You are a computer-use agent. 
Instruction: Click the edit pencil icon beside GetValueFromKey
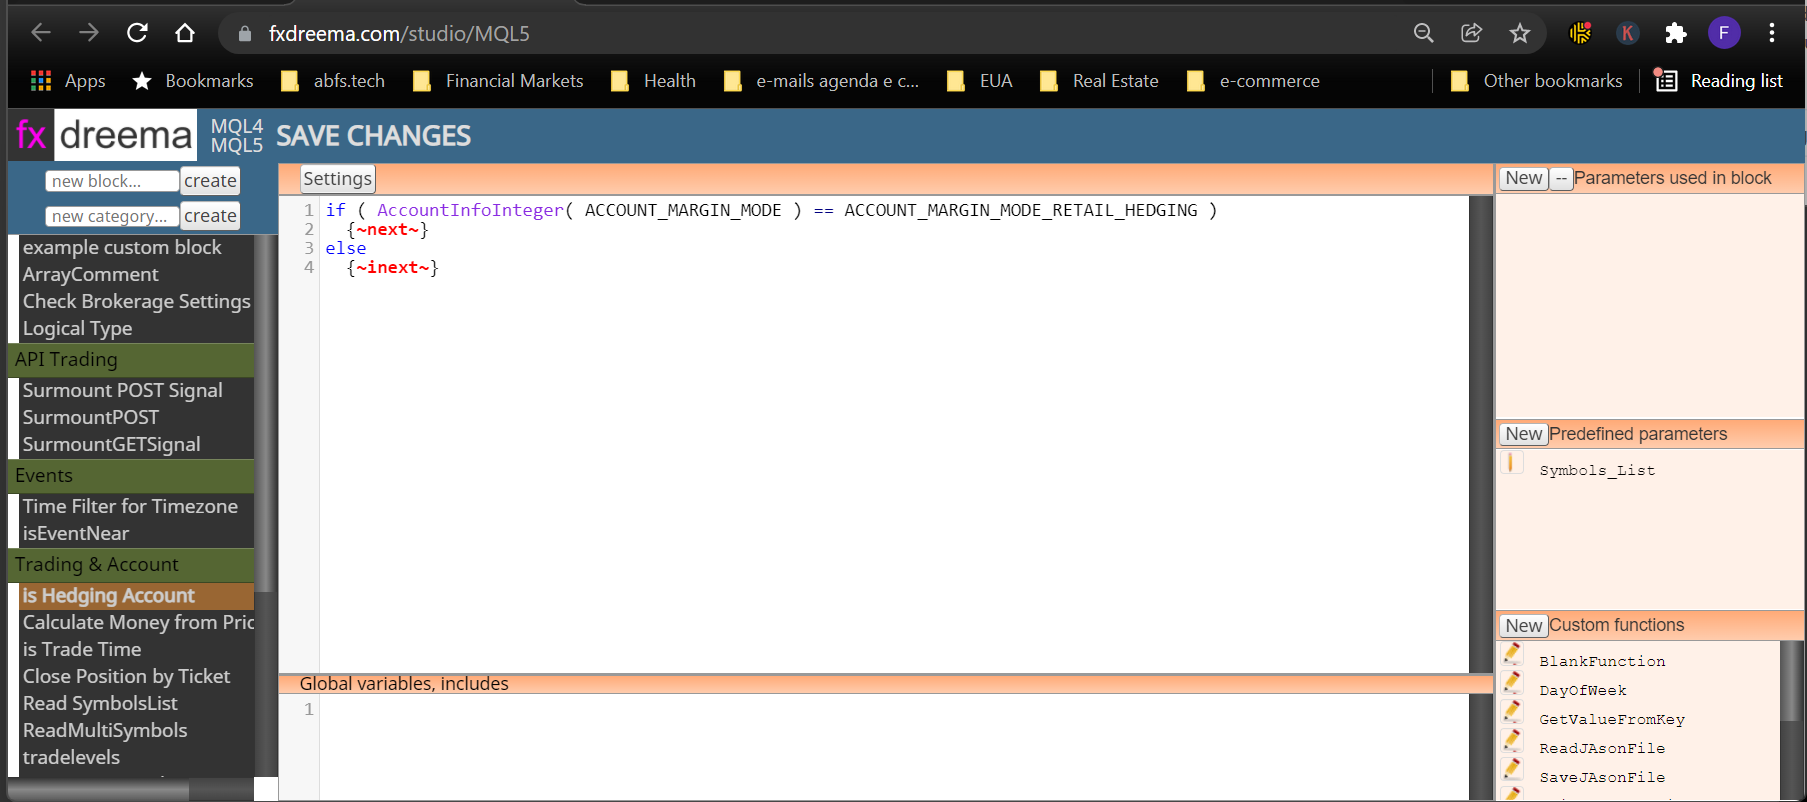[x=1512, y=713]
